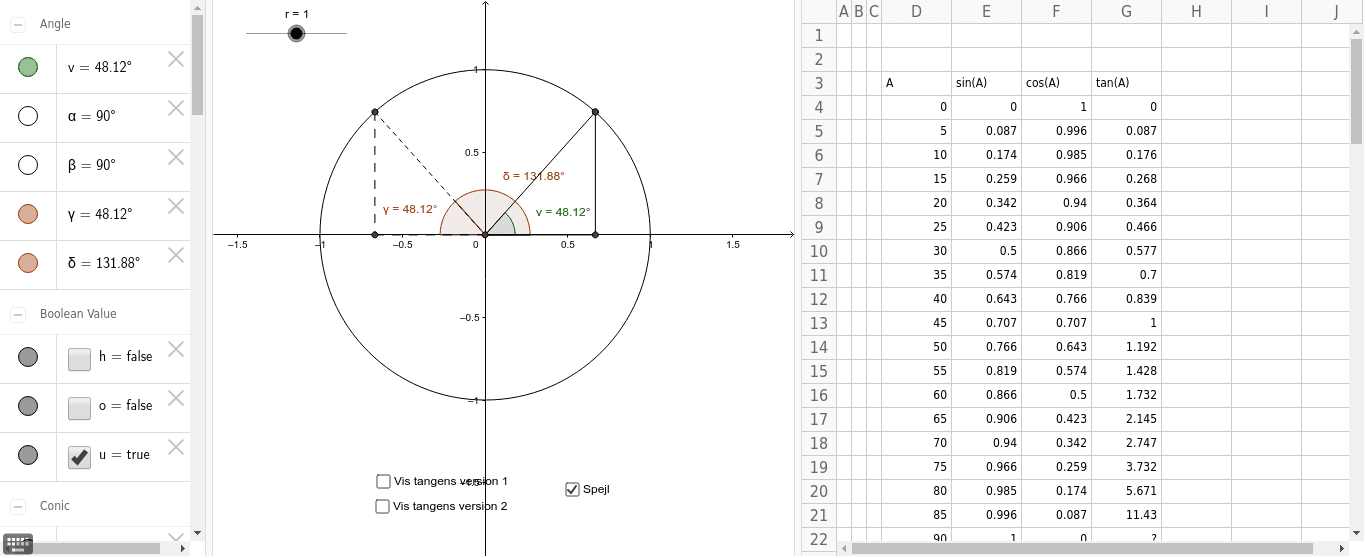
Task: Select the point on circle upper right
Action: coord(595,112)
